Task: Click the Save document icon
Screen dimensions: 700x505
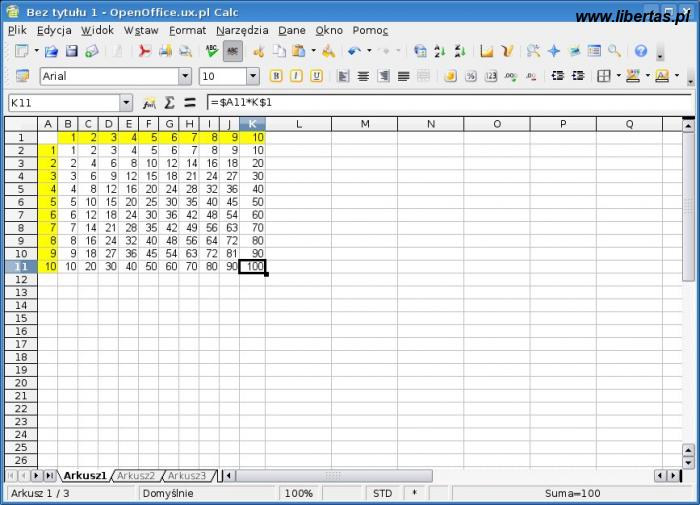Action: [x=71, y=51]
